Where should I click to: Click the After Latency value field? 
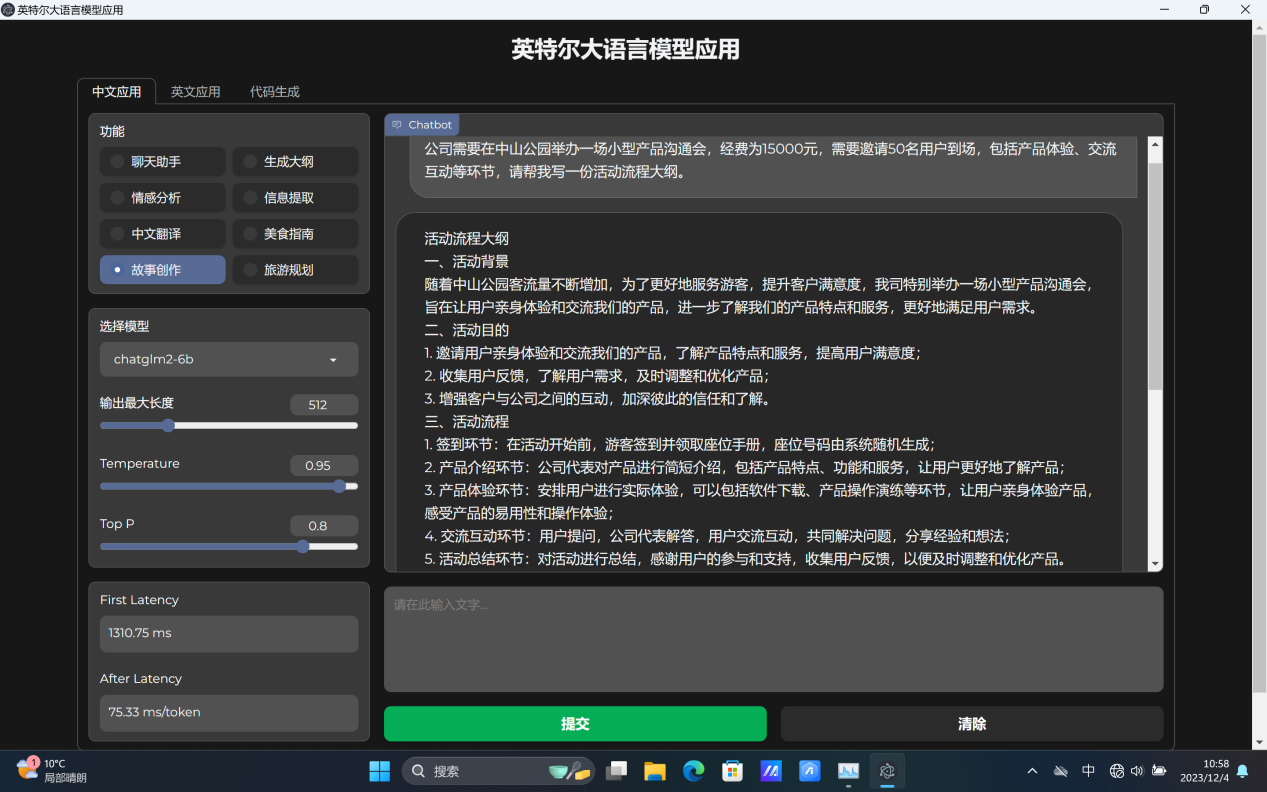(x=229, y=713)
